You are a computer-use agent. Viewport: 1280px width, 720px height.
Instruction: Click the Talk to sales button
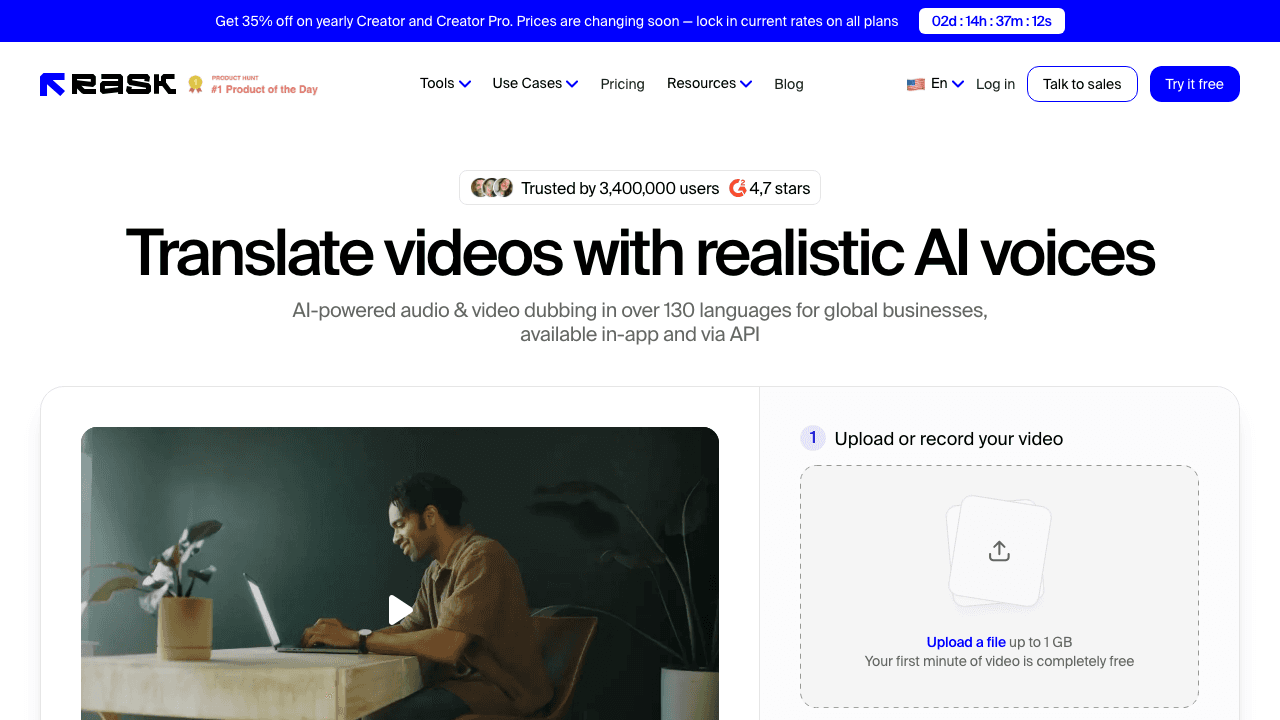click(x=1082, y=84)
